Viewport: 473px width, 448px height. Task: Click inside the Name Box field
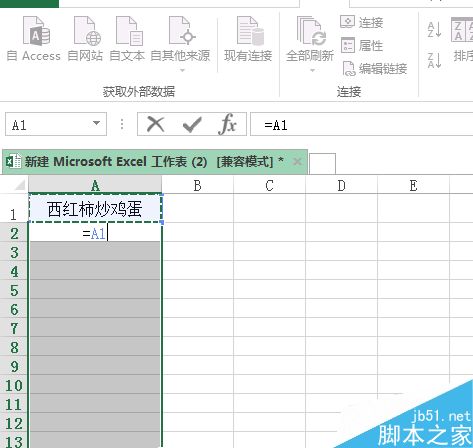[x=47, y=124]
